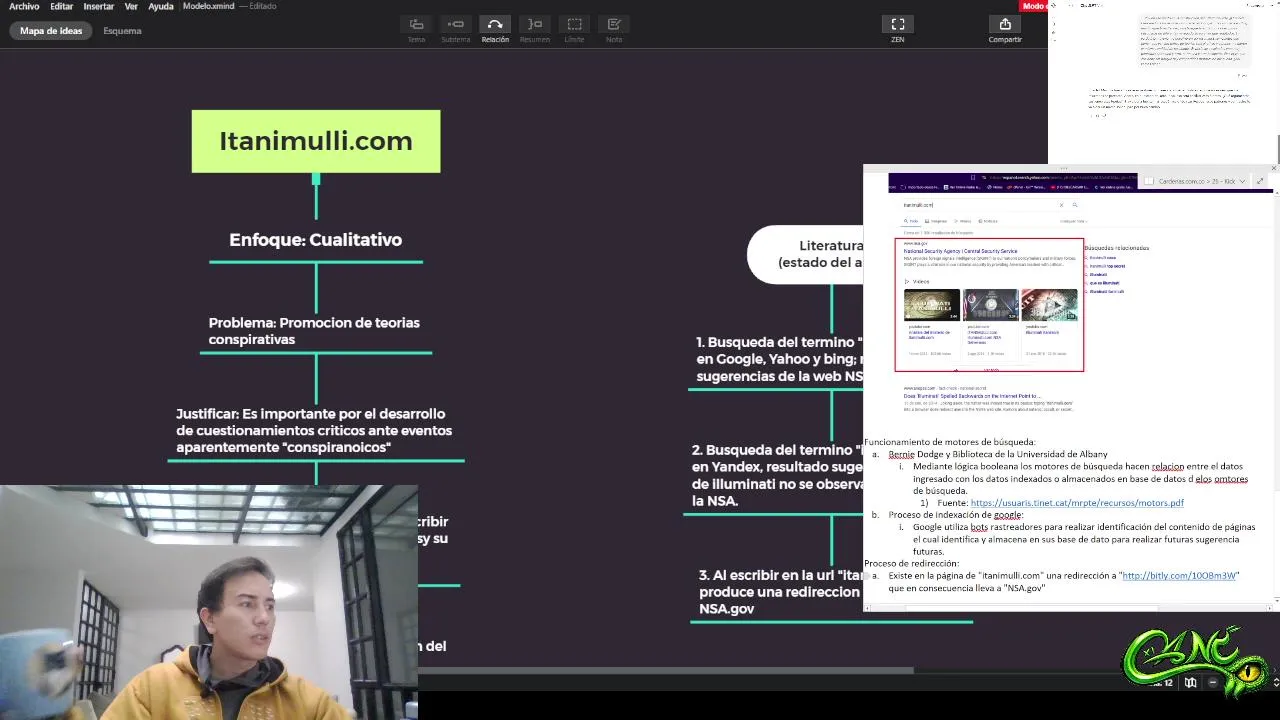Viewport: 1280px width, 720px height.
Task: Click the zoom out minus button
Action: tap(1213, 683)
